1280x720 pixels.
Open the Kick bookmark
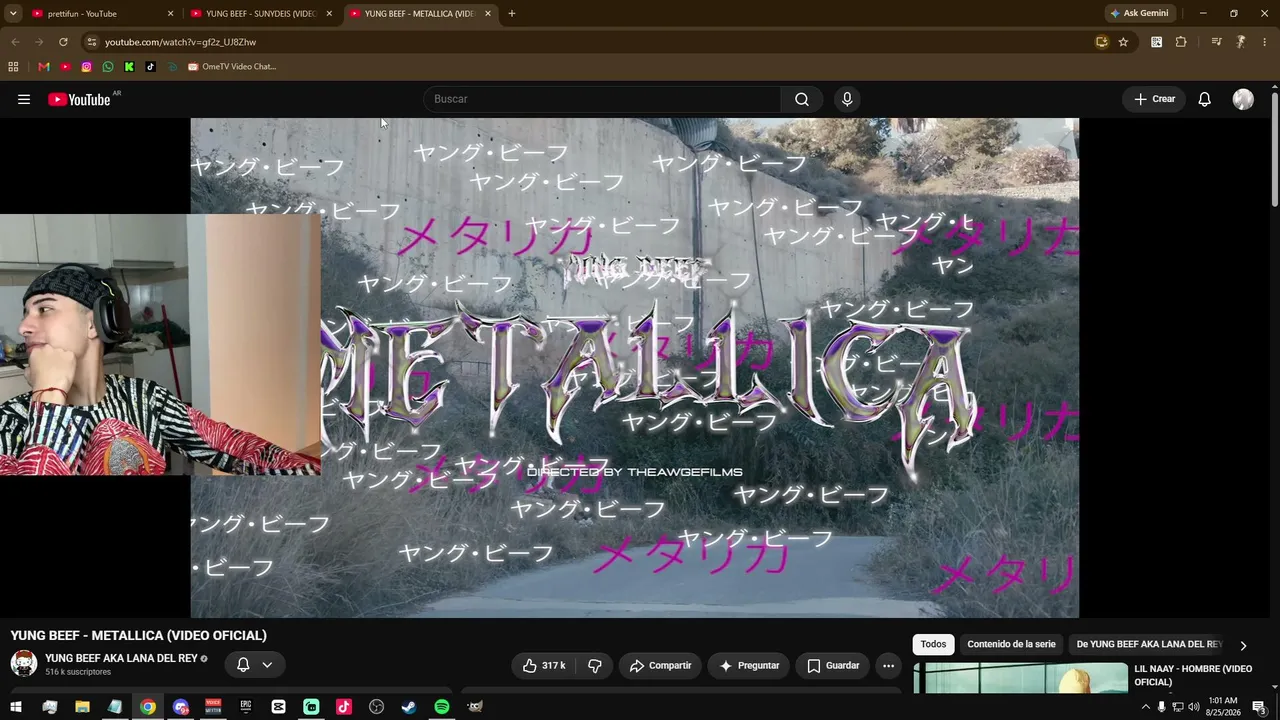coord(129,67)
